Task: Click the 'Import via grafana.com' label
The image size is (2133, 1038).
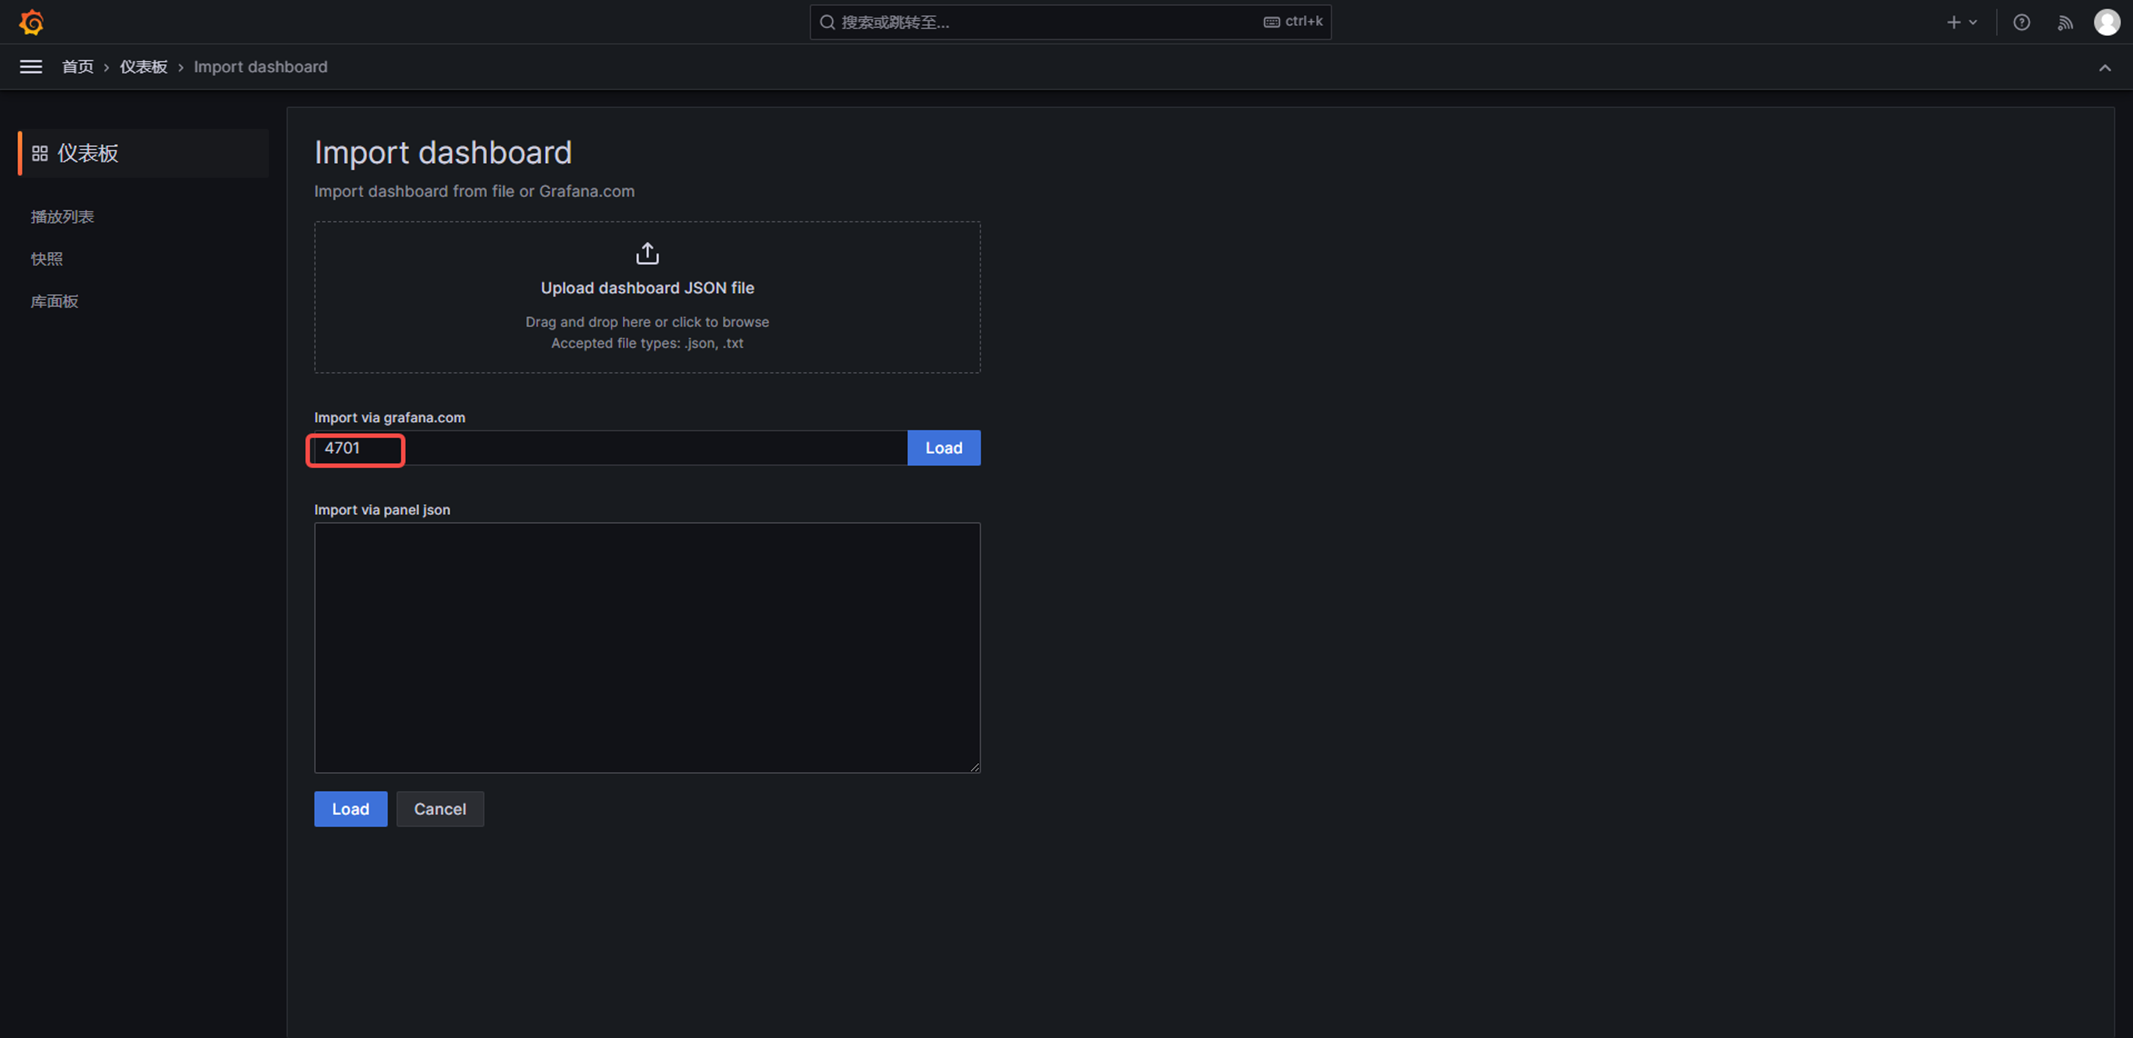Action: point(390,418)
